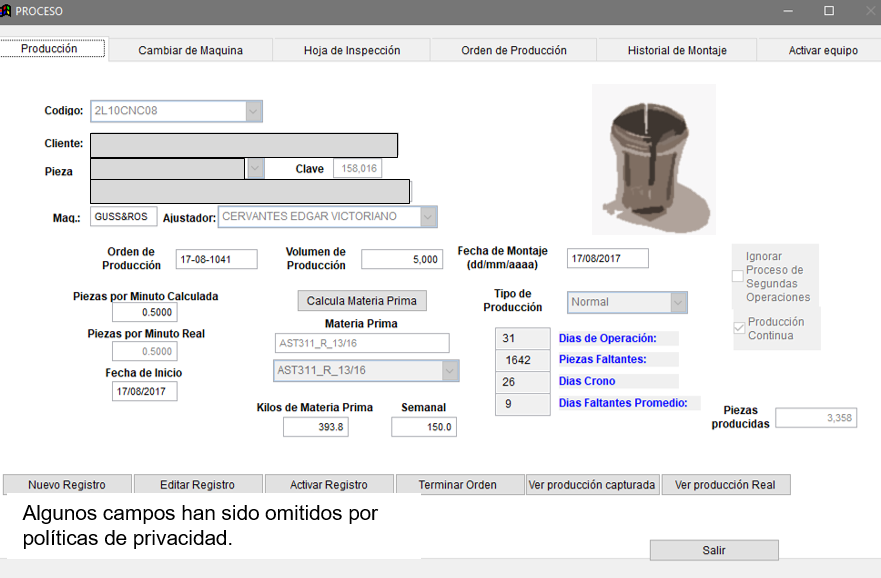The width and height of the screenshot is (881, 578).
Task: Expand the Tipo de Producción dropdown
Action: point(678,302)
